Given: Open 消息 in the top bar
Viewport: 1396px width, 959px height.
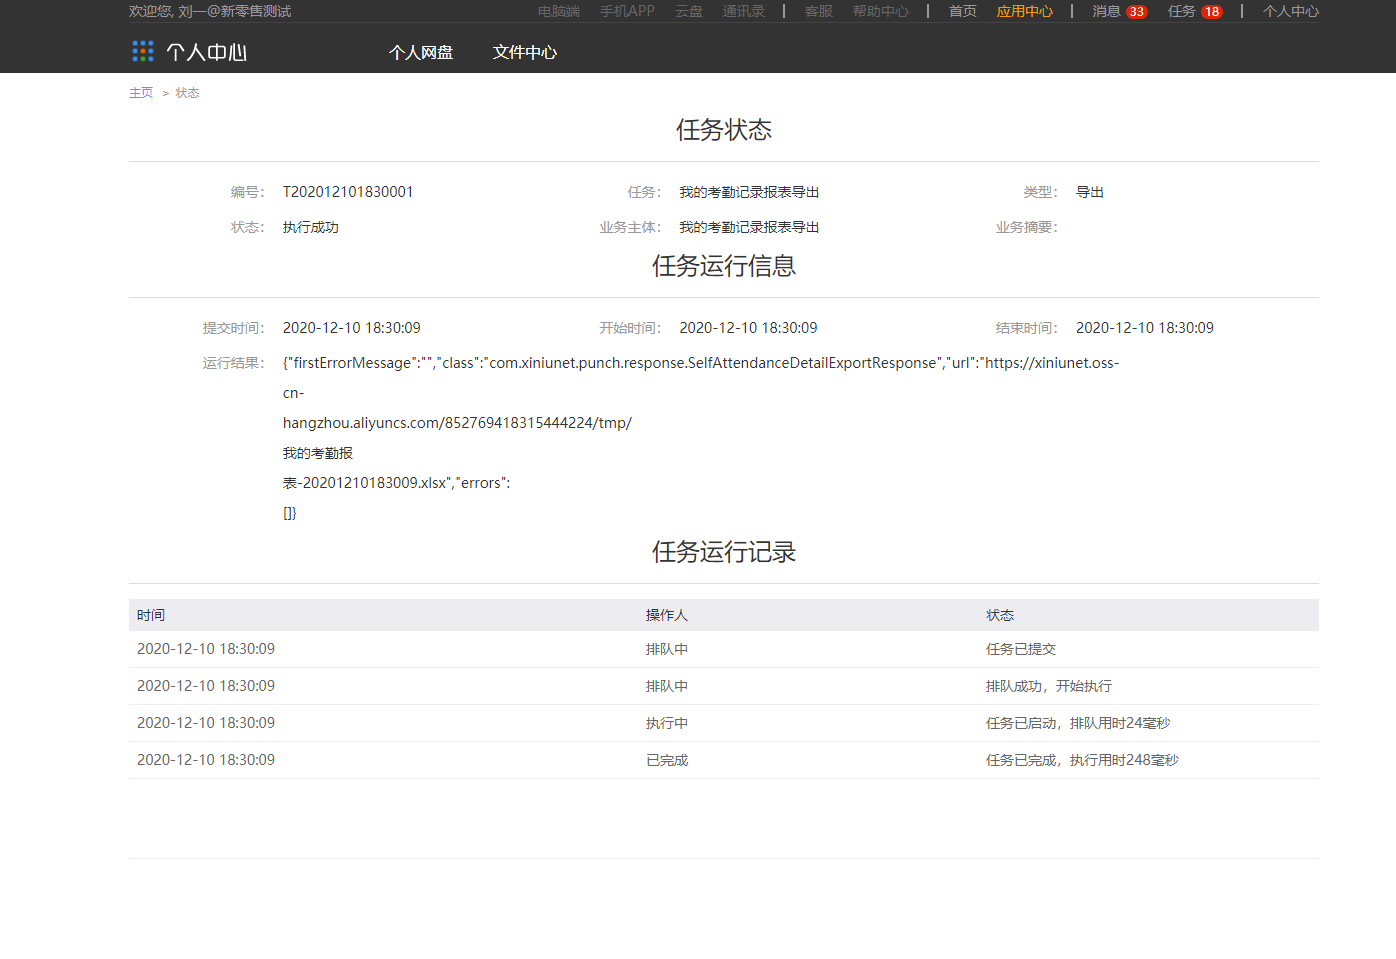Looking at the screenshot, I should [1106, 11].
